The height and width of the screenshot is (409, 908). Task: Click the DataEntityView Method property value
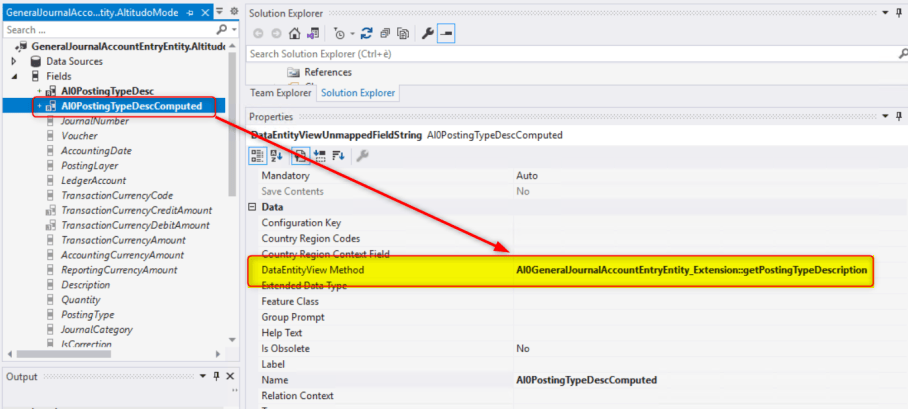tap(691, 270)
